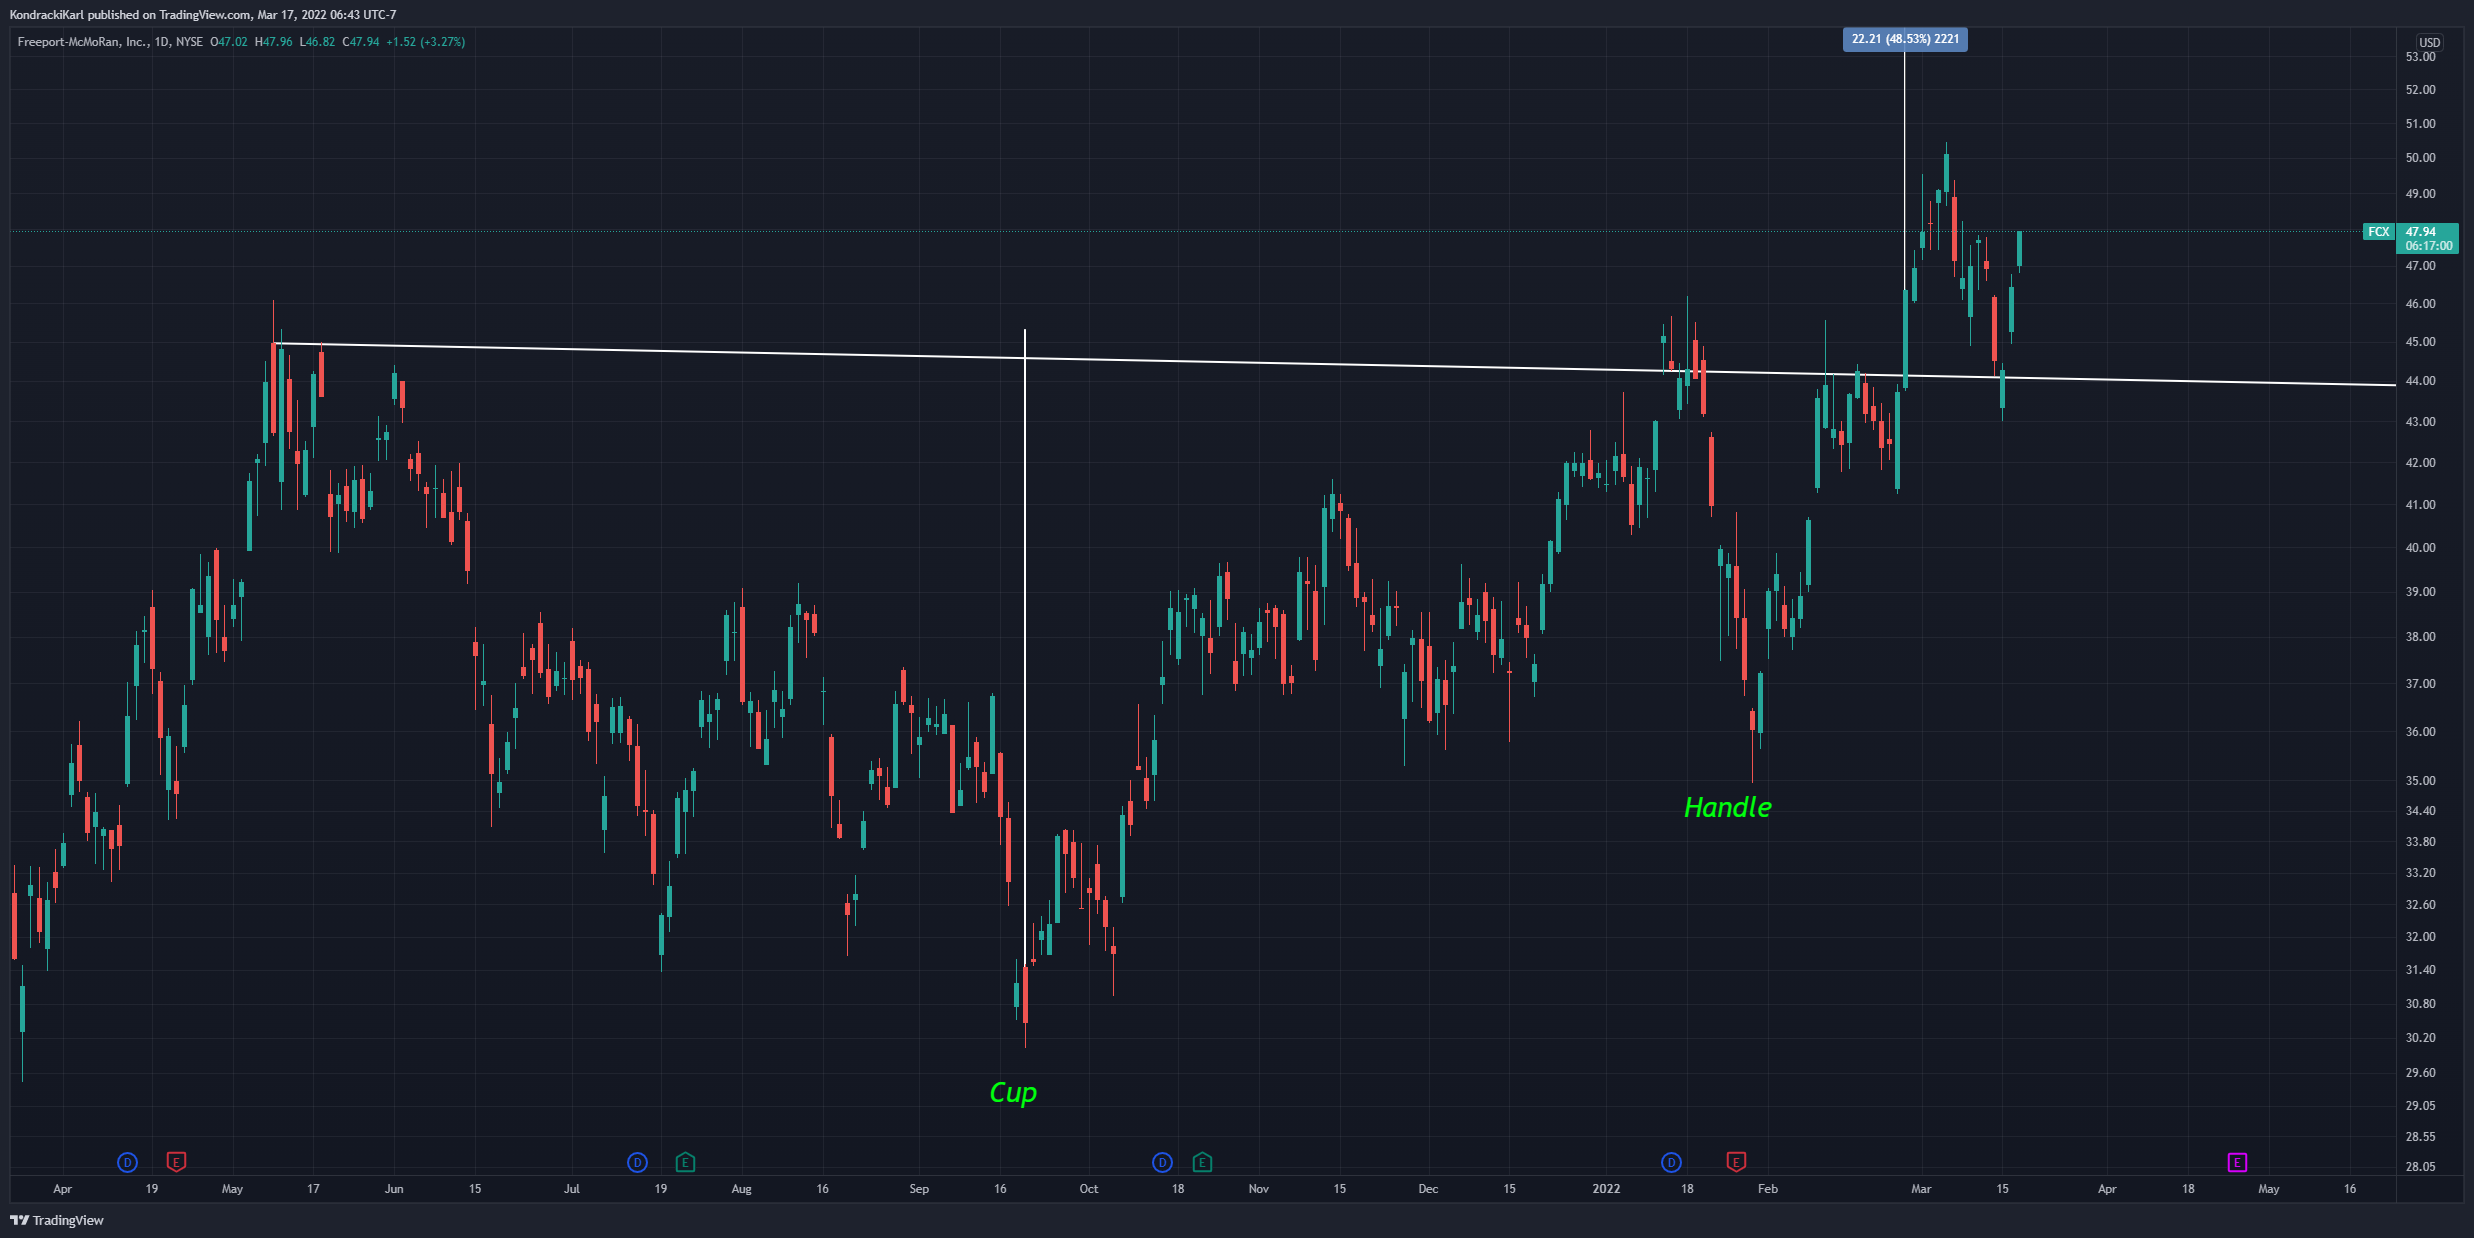Image resolution: width=2474 pixels, height=1238 pixels.
Task: Click the 30.20 price axis label
Action: [x=2420, y=1038]
